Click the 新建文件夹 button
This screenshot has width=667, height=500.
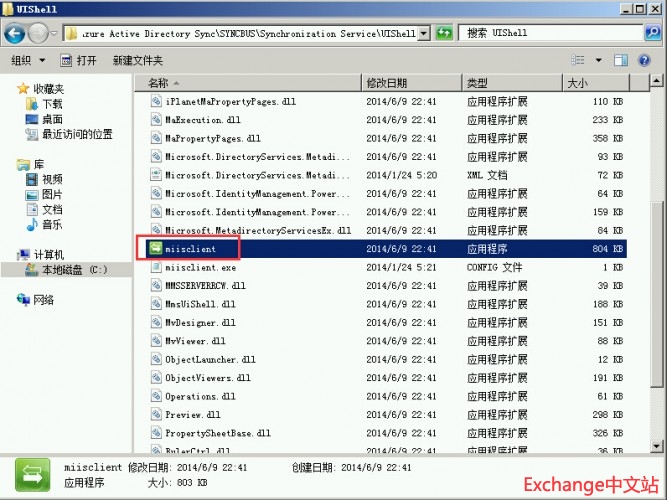point(137,61)
